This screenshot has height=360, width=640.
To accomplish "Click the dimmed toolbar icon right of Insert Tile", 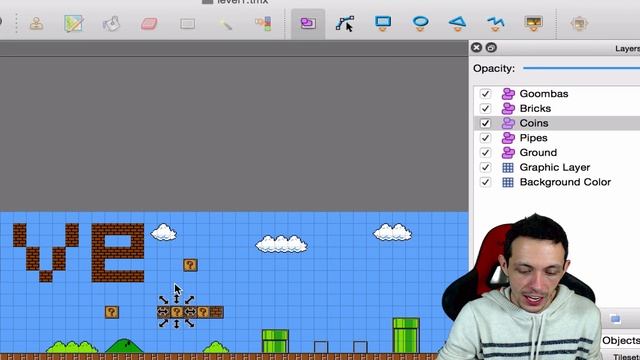I will point(579,24).
